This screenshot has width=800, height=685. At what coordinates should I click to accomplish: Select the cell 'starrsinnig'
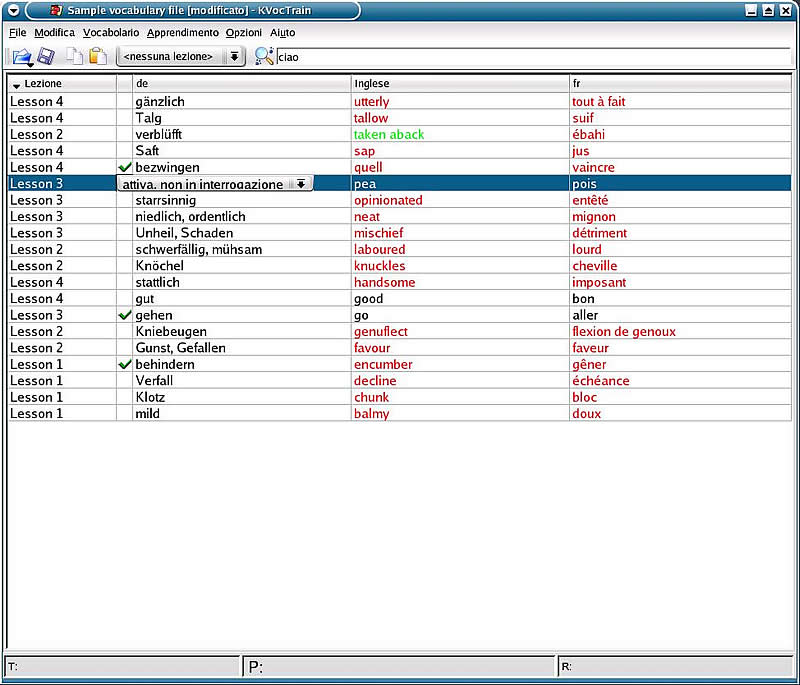pos(242,200)
